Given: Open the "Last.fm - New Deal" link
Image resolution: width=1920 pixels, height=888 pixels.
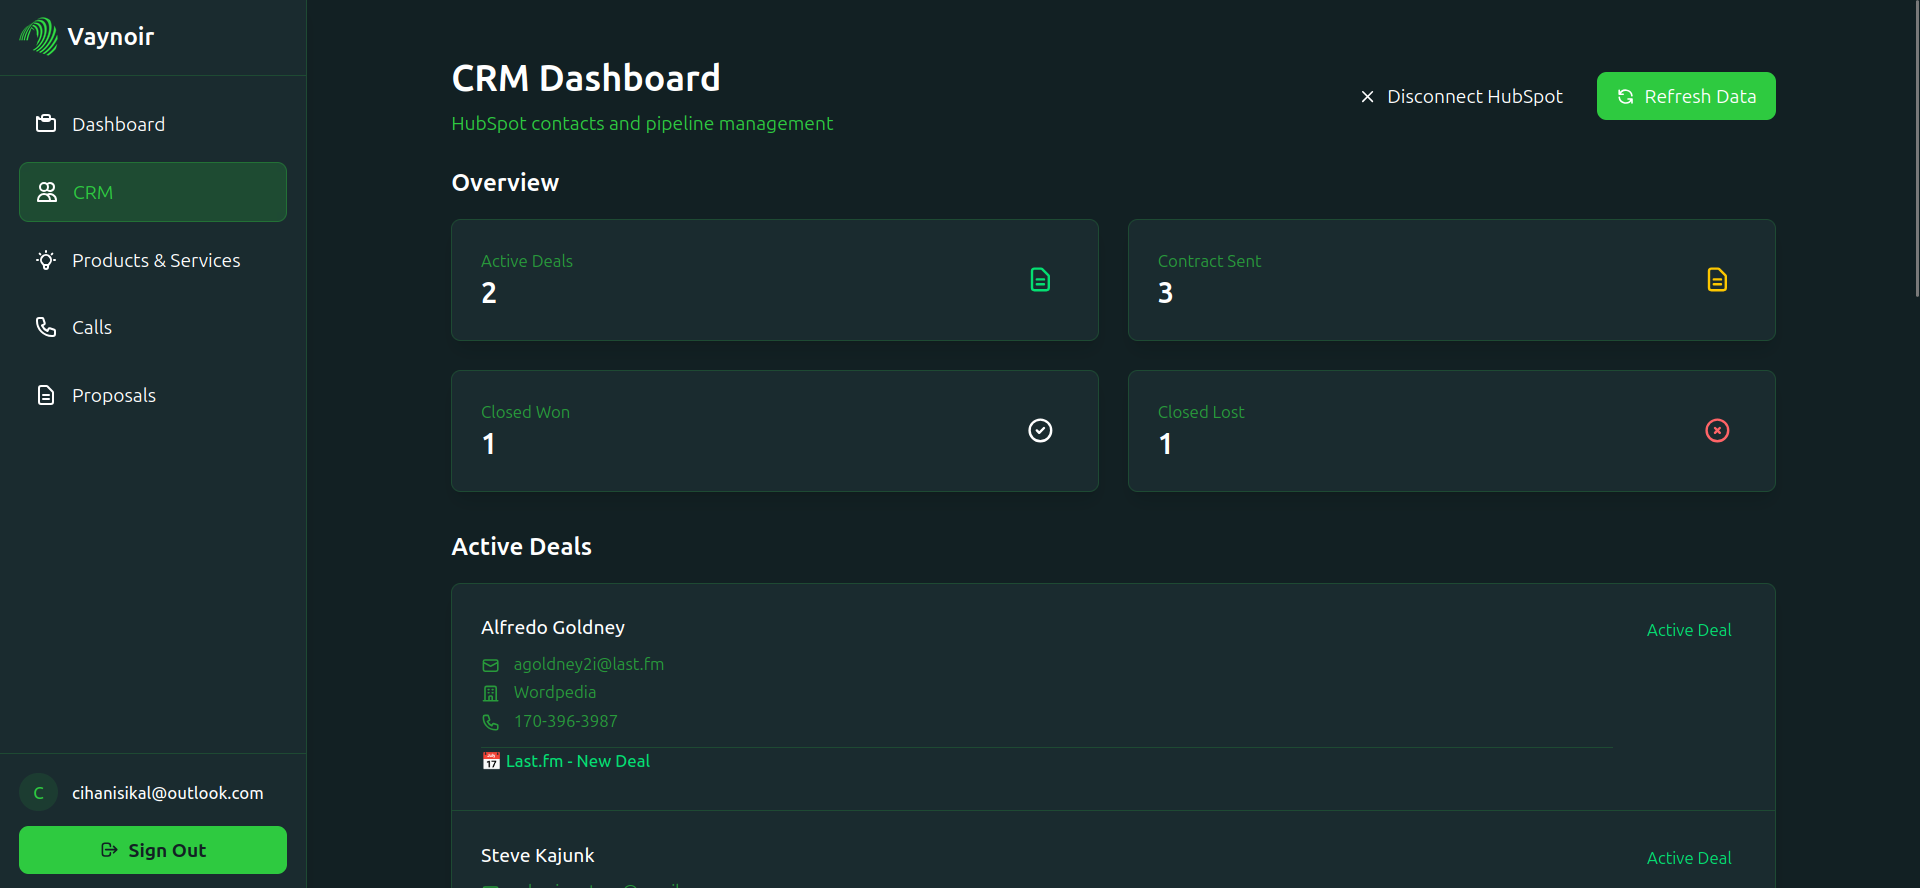Looking at the screenshot, I should tap(578, 761).
